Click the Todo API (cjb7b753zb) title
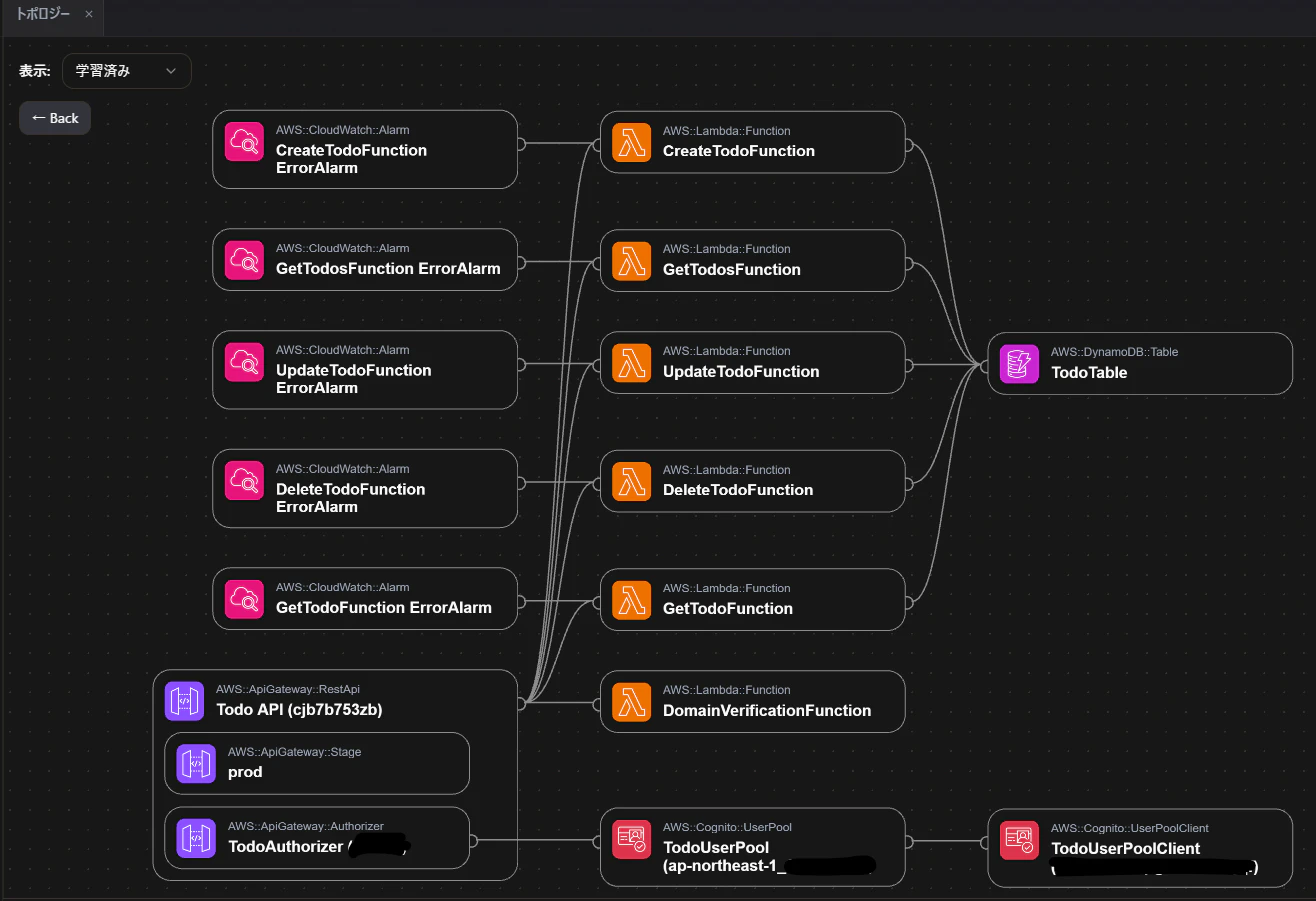This screenshot has height=901, width=1316. 299,710
